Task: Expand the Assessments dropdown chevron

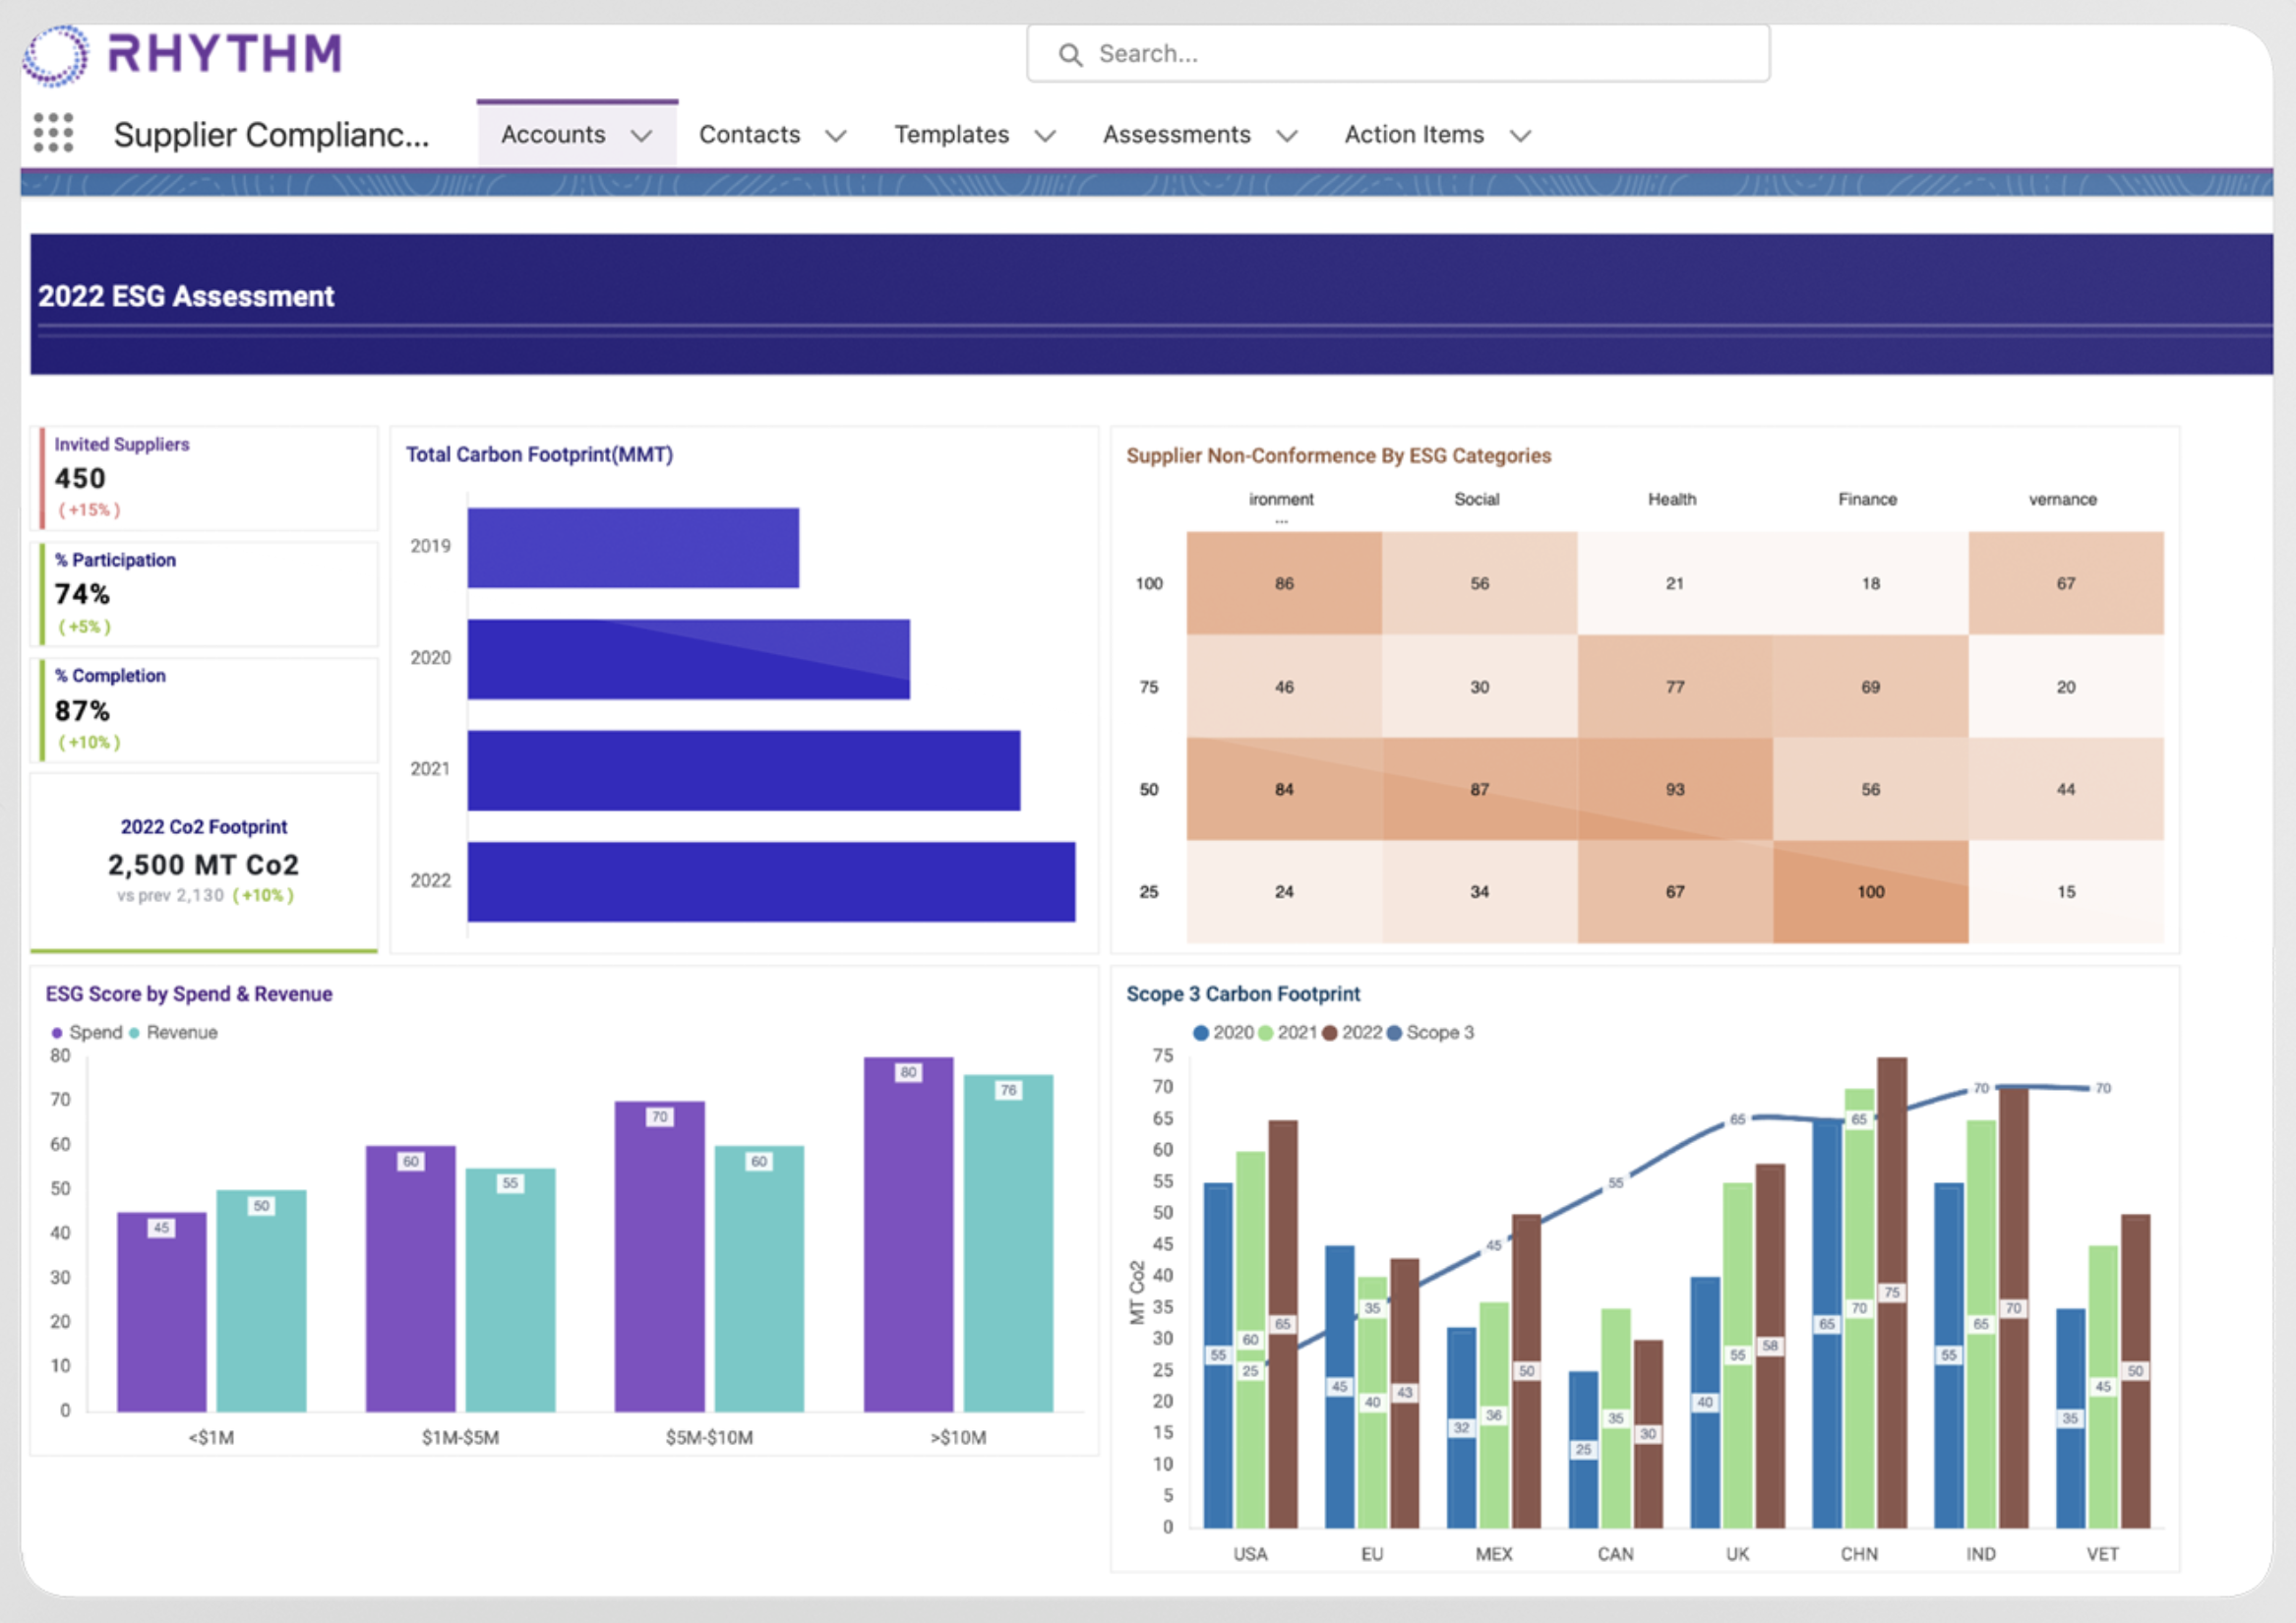Action: 1288,136
